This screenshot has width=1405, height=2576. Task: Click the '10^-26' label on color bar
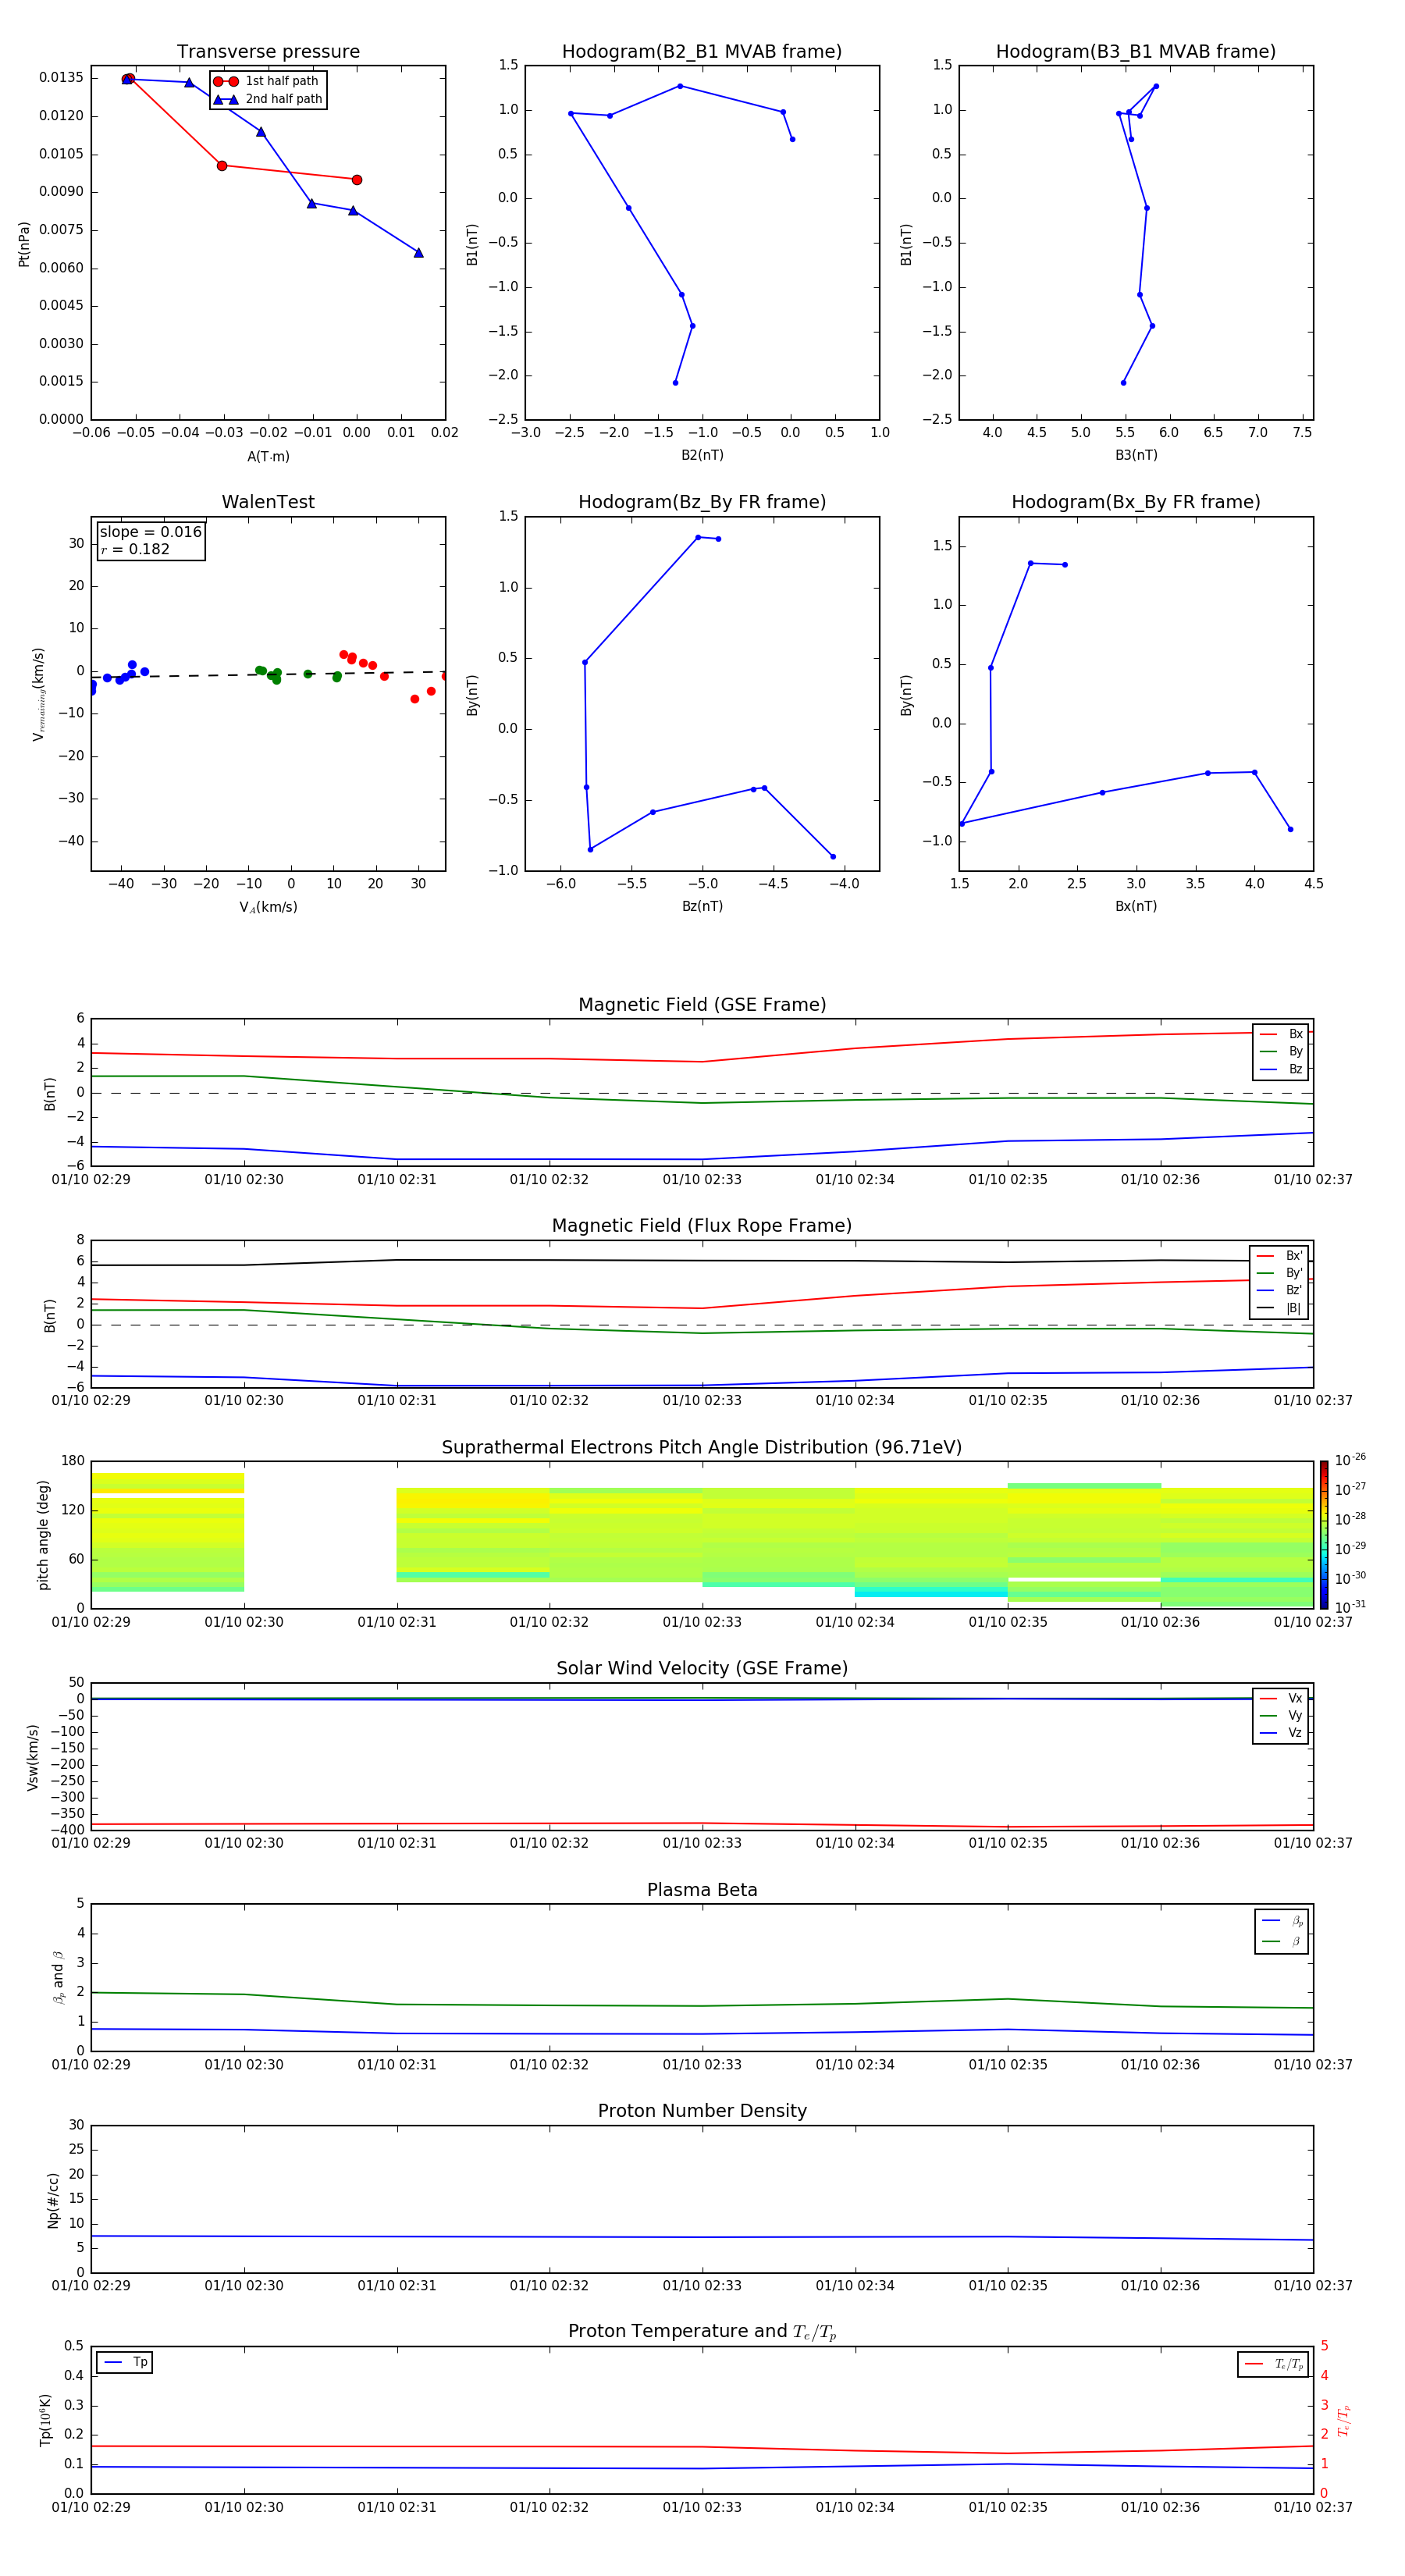1350,1460
